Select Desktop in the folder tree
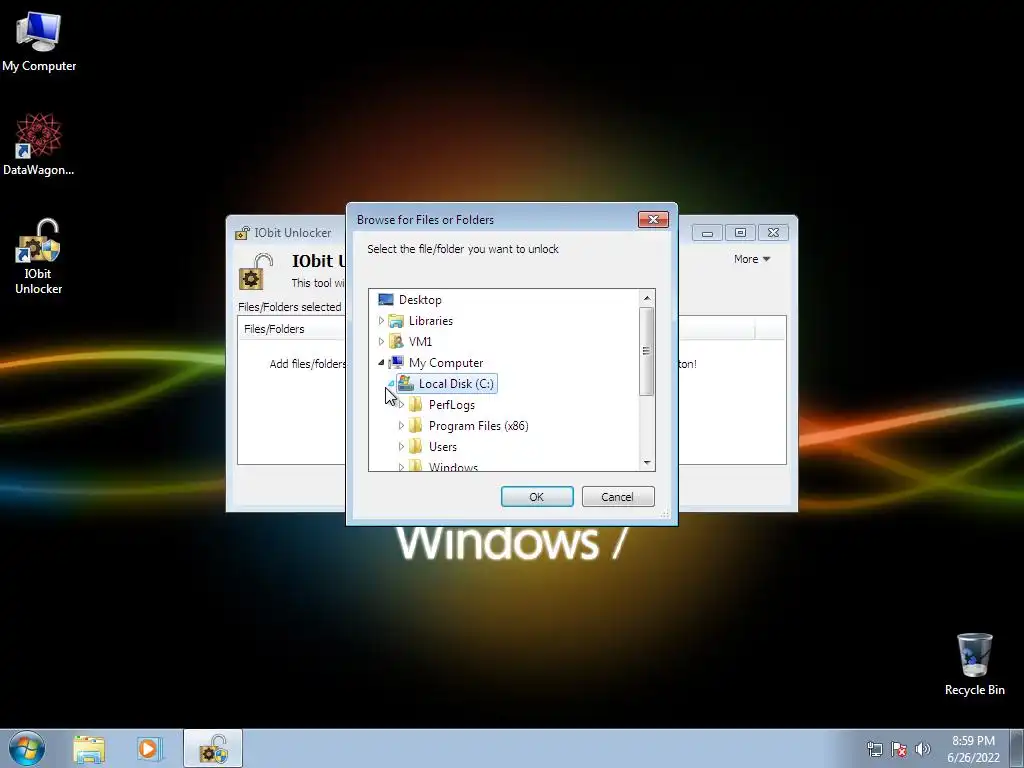 [420, 300]
